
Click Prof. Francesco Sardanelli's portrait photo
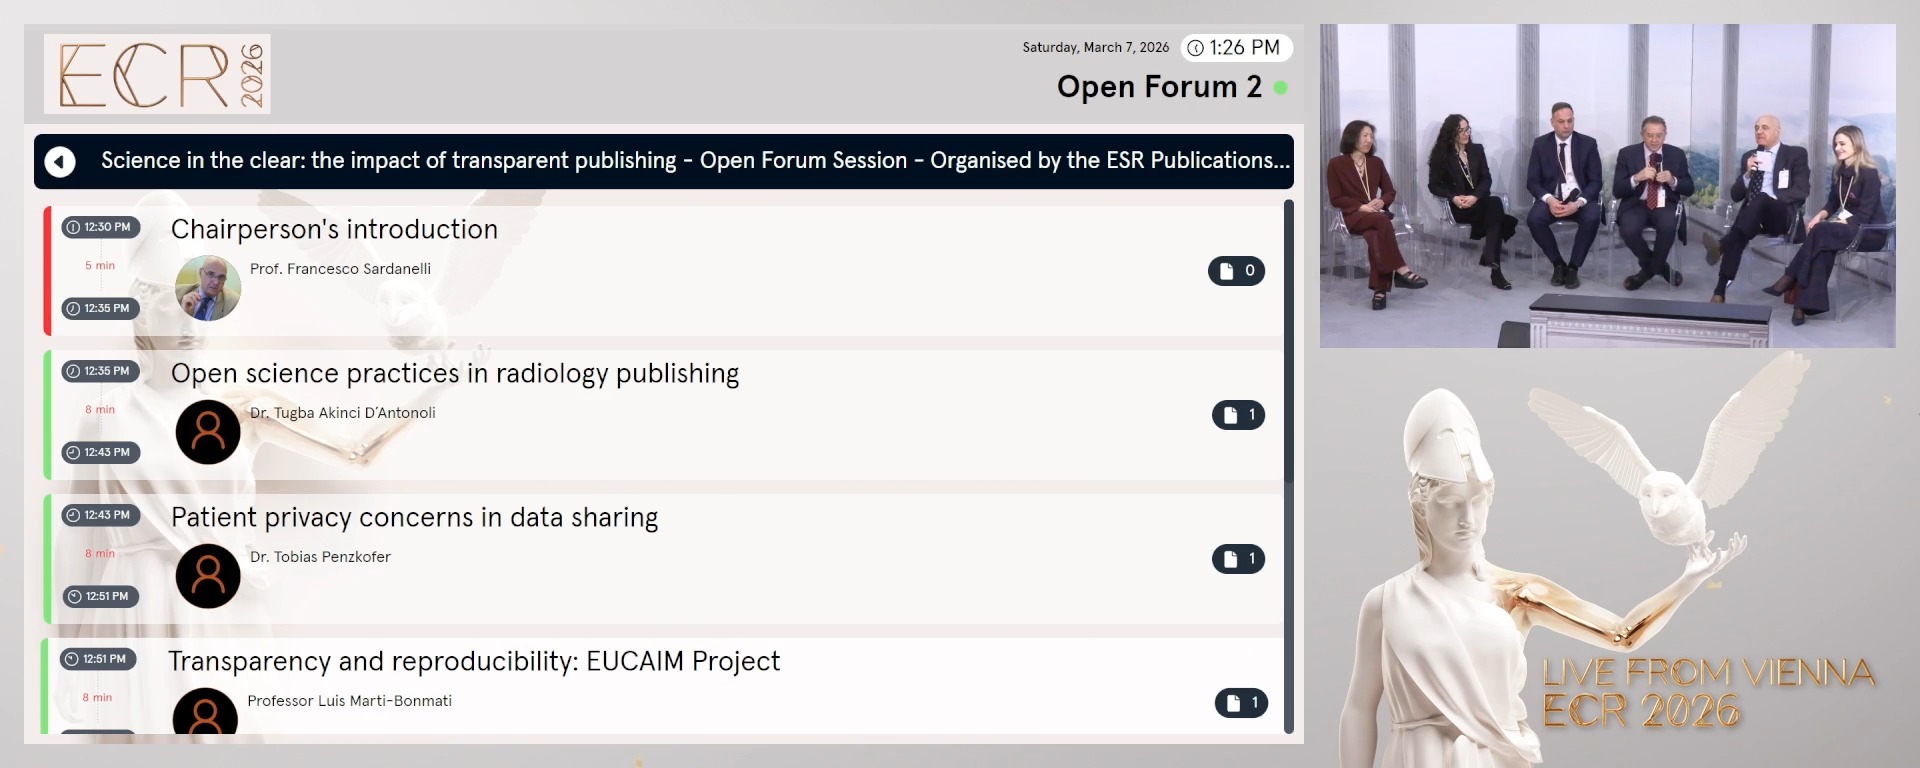click(208, 288)
